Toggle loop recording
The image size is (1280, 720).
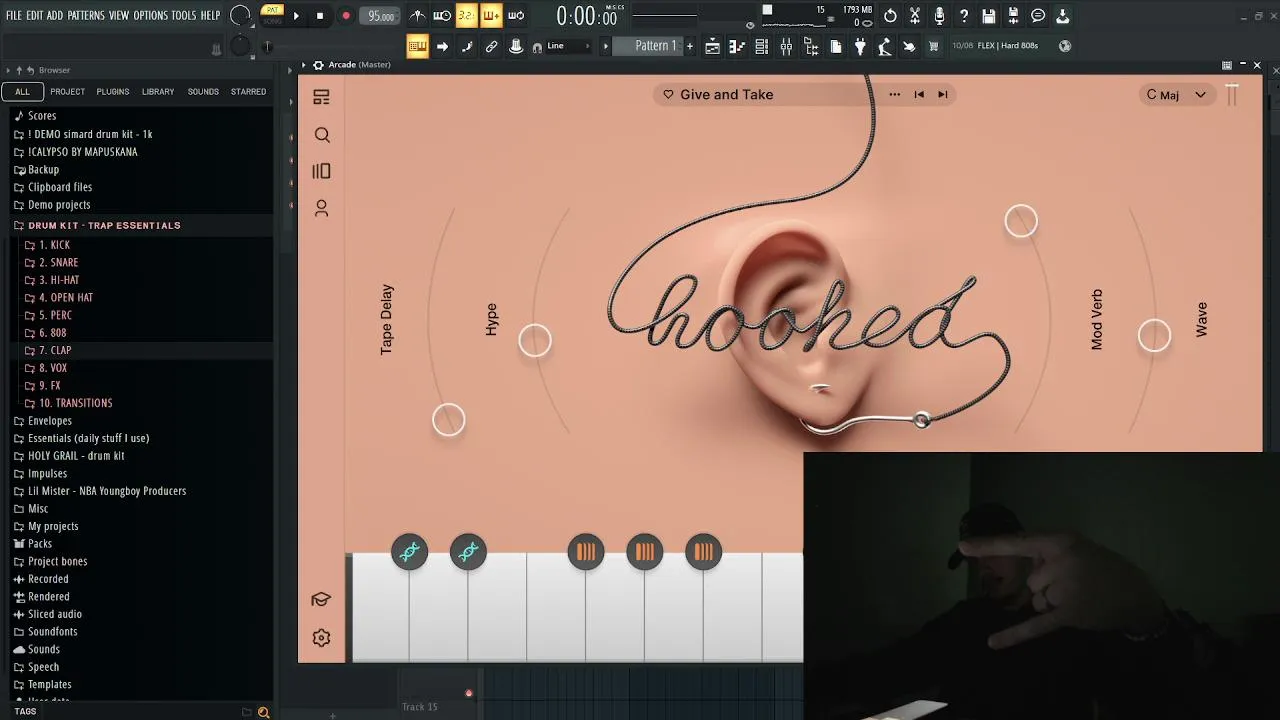click(x=516, y=16)
